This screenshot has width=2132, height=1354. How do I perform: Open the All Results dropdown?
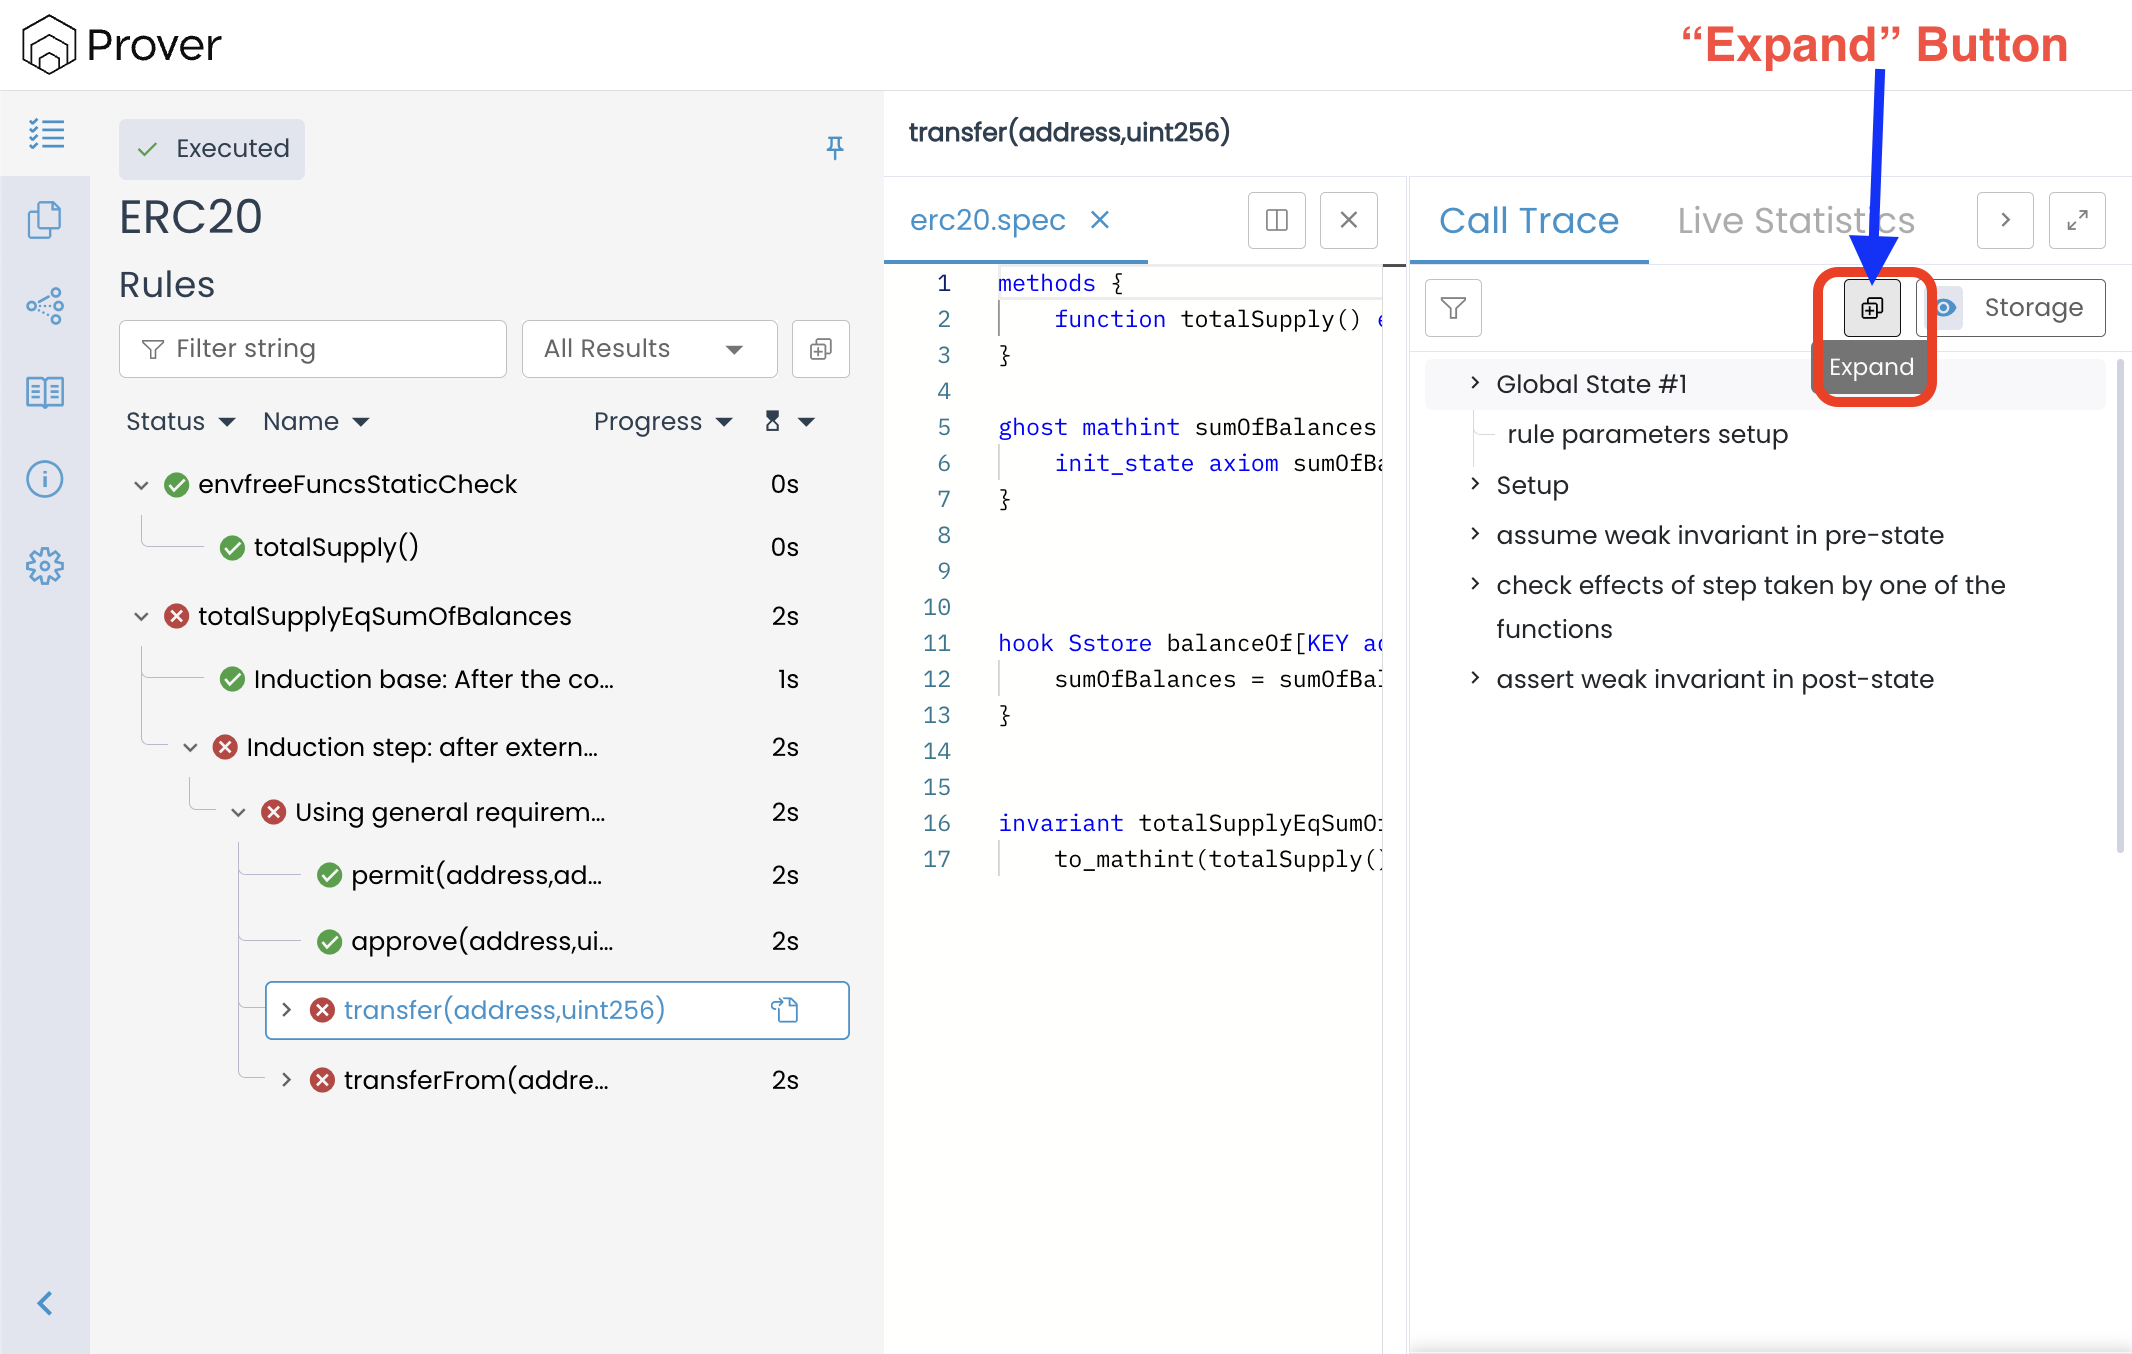[x=649, y=349]
